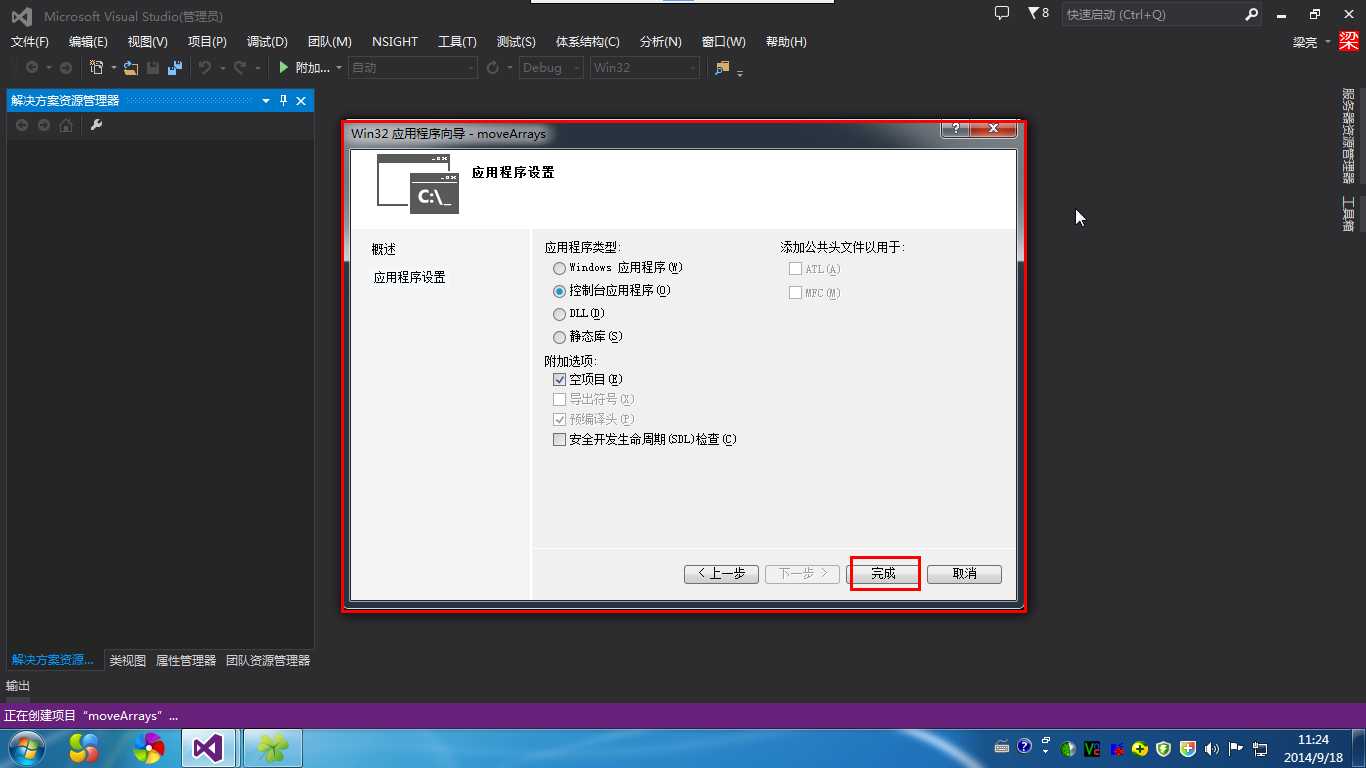The image size is (1366, 768).
Task: Click the Home icon in Solution Explorer
Action: click(x=66, y=125)
